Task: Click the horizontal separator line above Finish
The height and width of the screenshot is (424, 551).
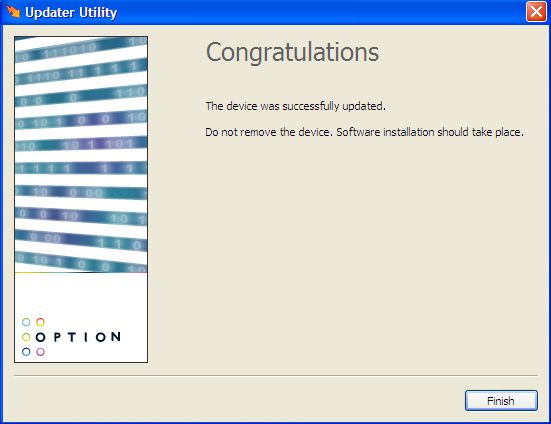Action: point(276,375)
